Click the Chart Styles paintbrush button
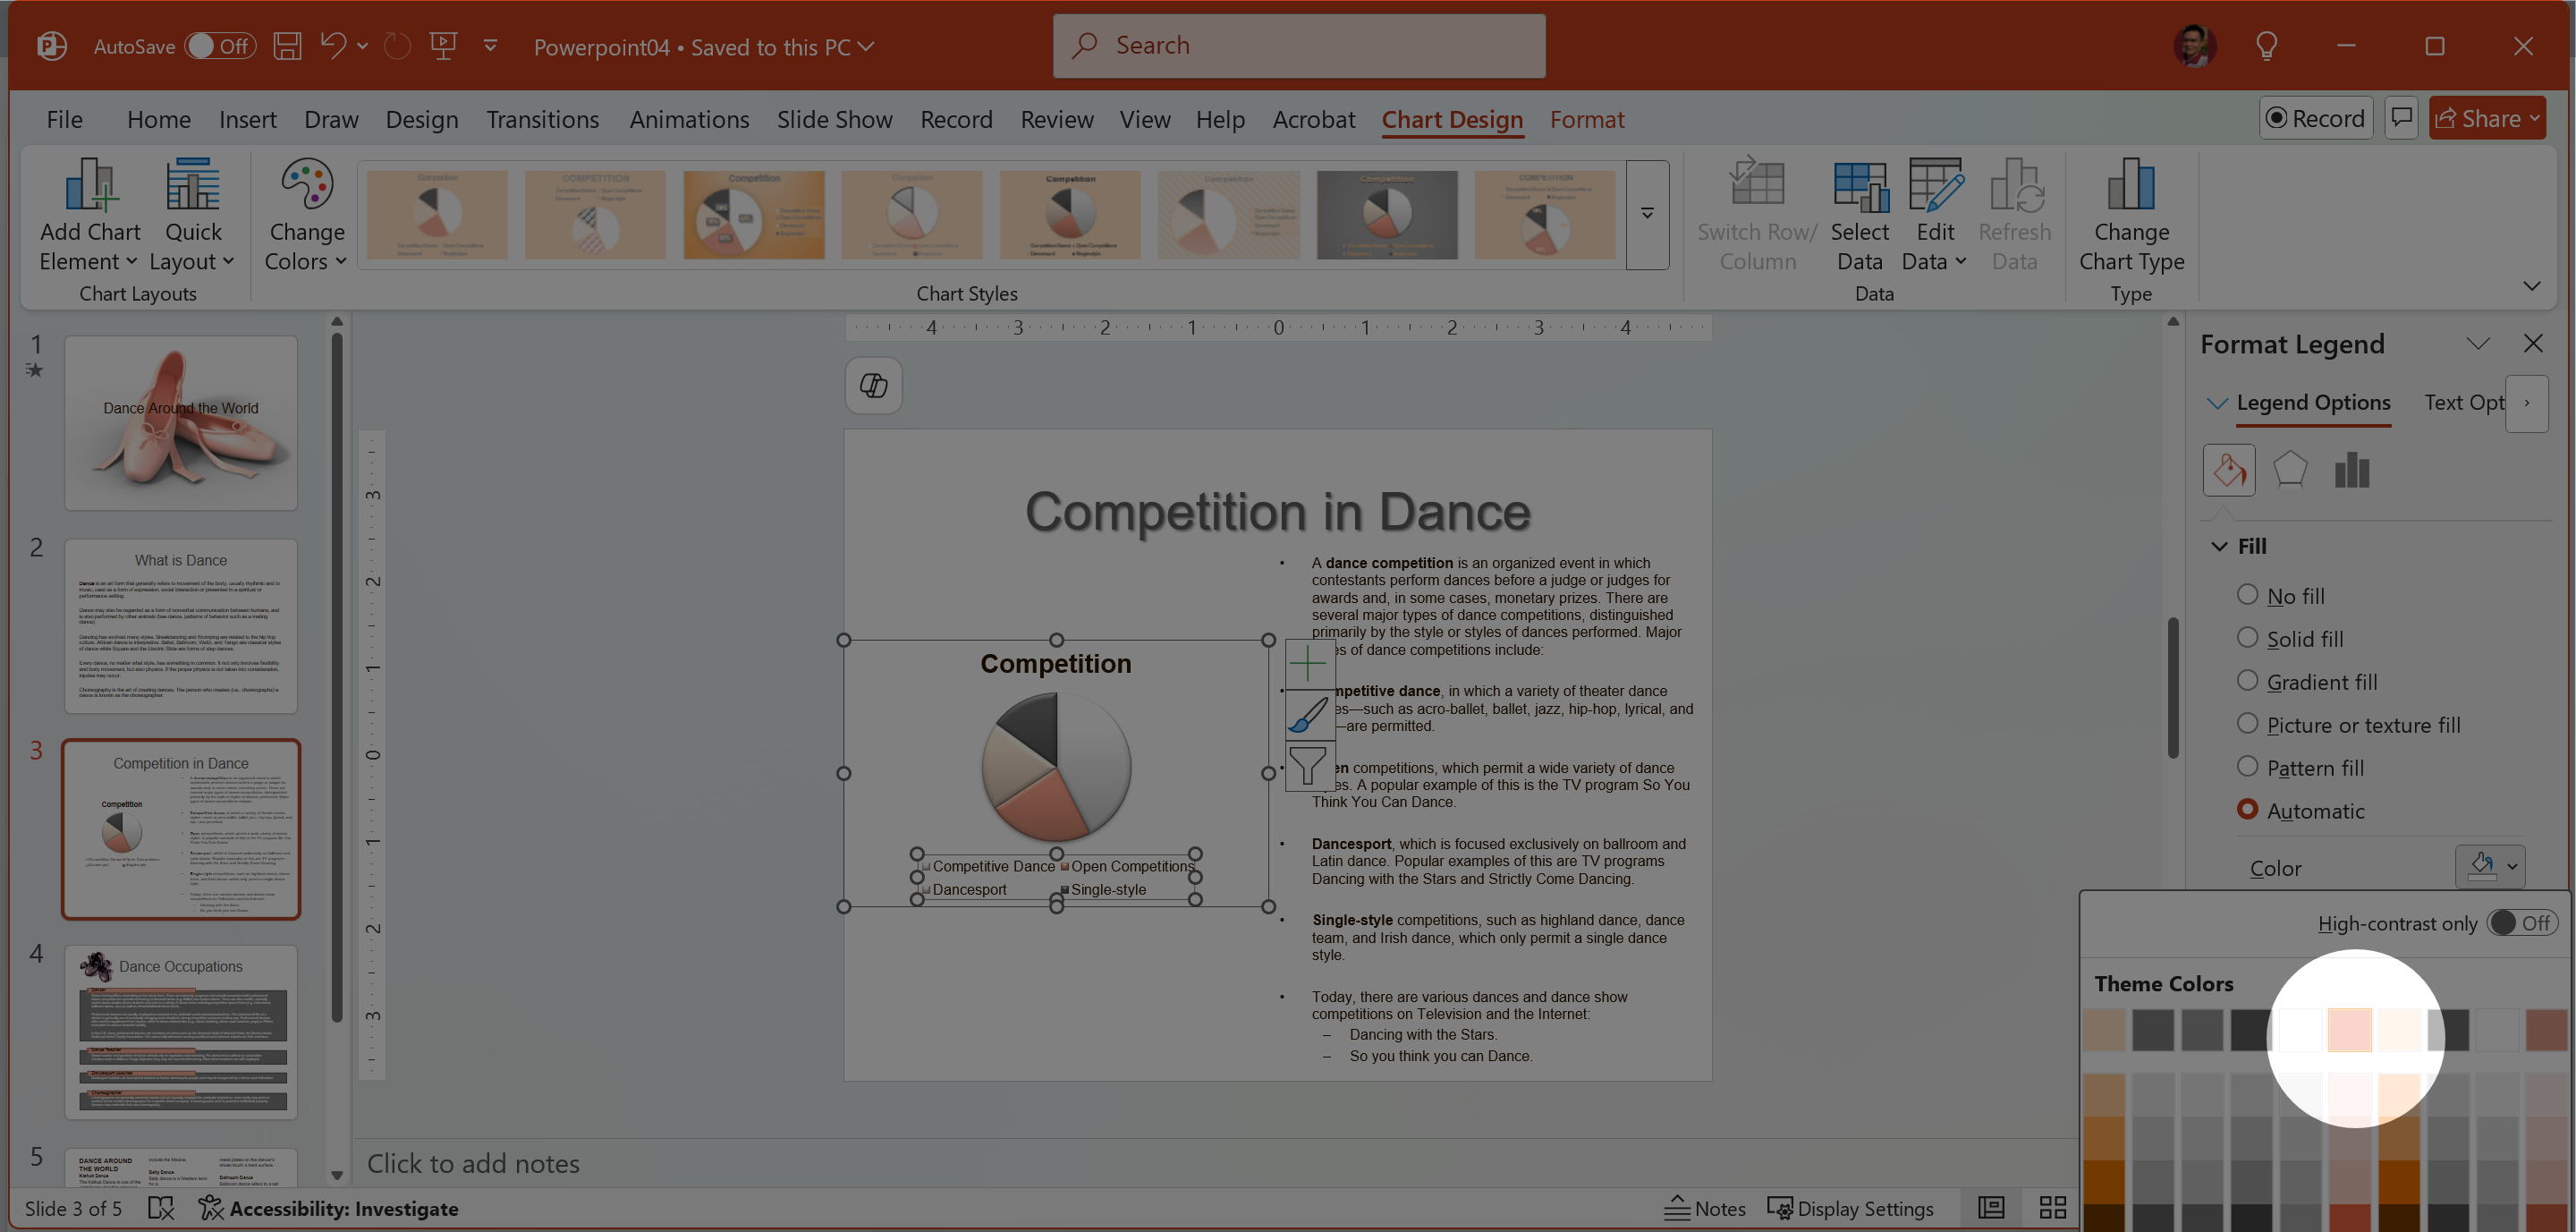Screen dimensions: 2576x1232 [x=1308, y=714]
